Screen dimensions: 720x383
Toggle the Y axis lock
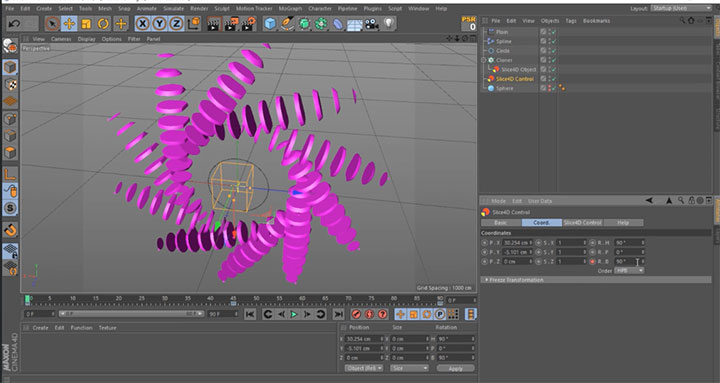[159, 24]
